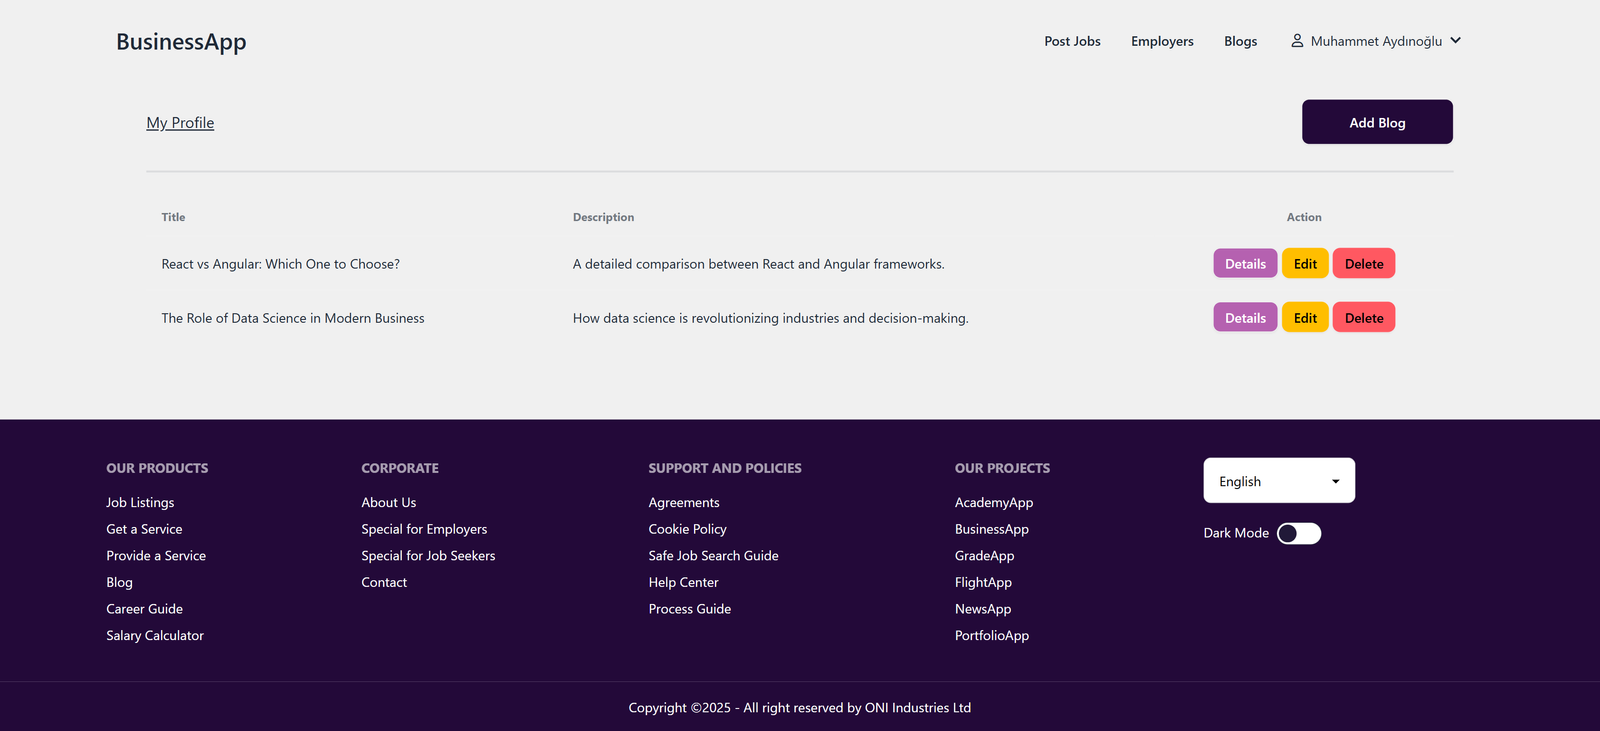1600x731 pixels.
Task: Edit the React vs Angular blog
Action: pos(1305,264)
